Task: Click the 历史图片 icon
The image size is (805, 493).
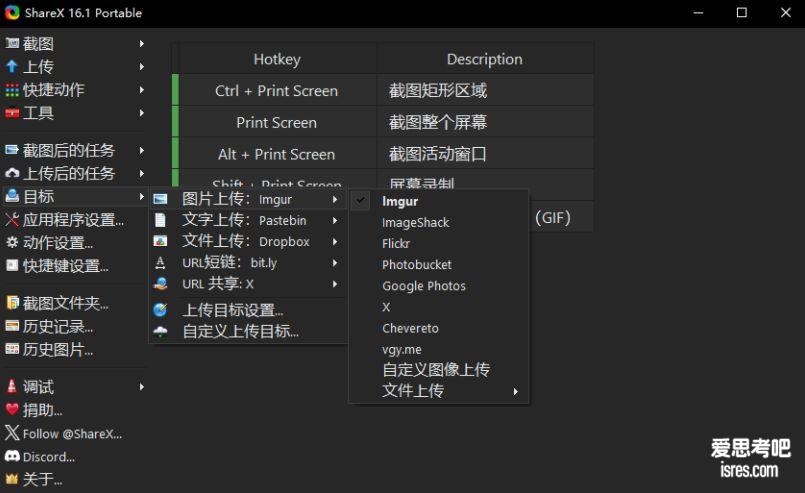Action: pos(12,349)
